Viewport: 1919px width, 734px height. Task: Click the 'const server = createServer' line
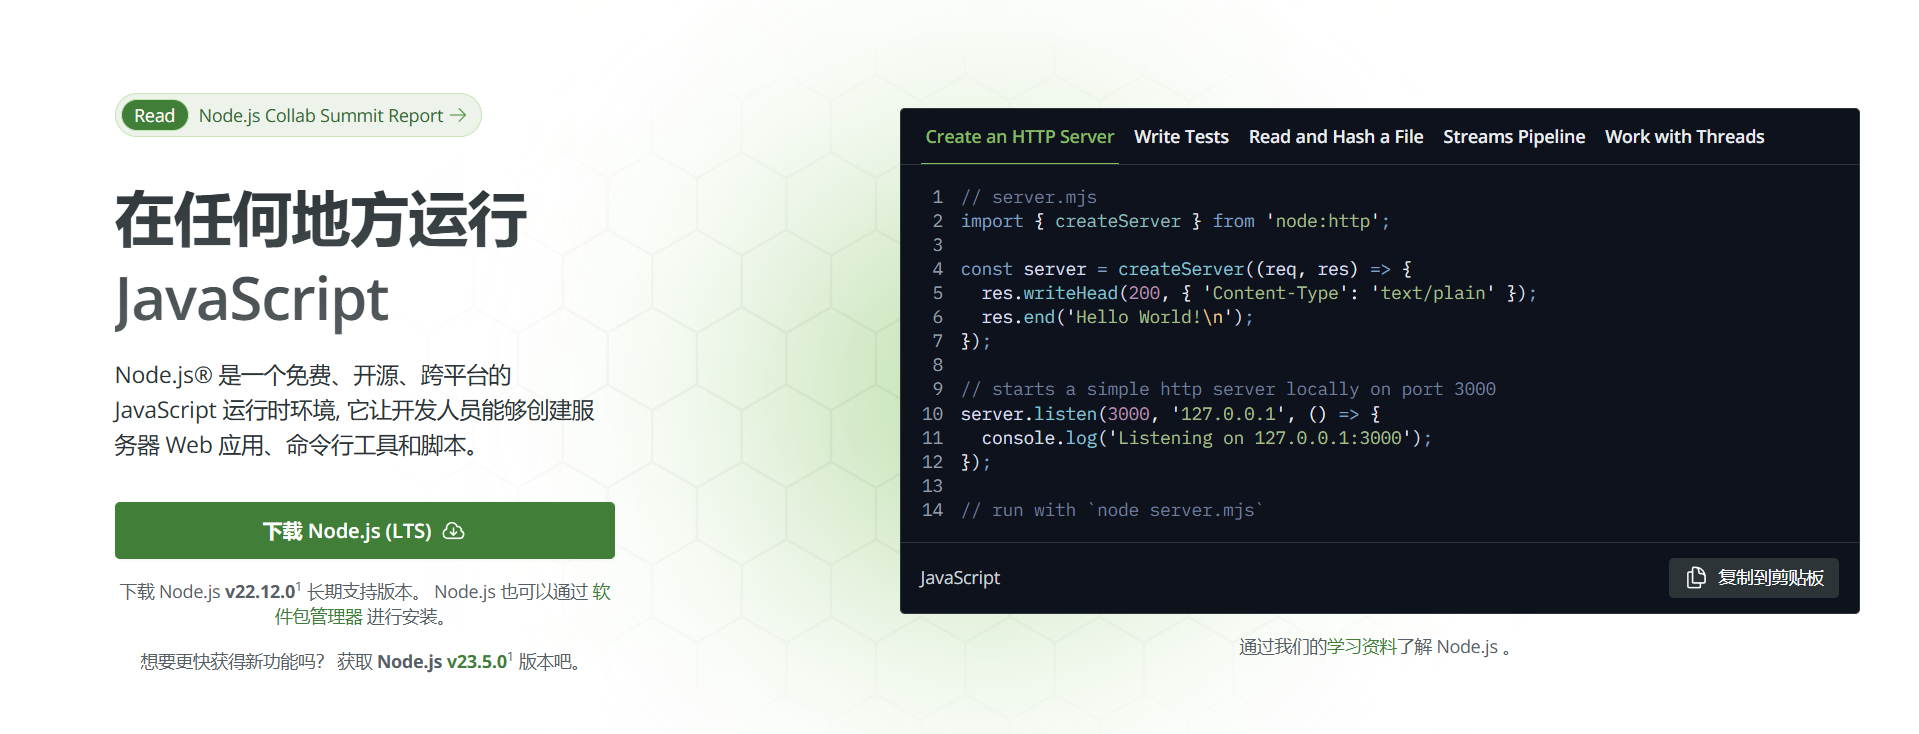pyautogui.click(x=1186, y=269)
